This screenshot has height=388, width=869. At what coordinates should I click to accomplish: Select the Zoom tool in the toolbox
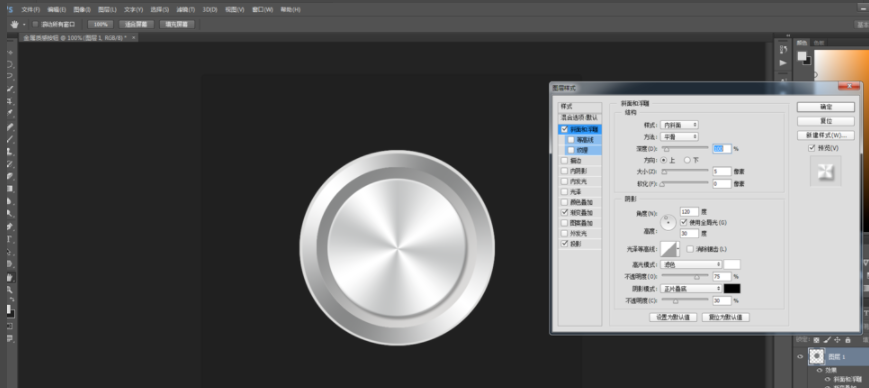pyautogui.click(x=10, y=289)
